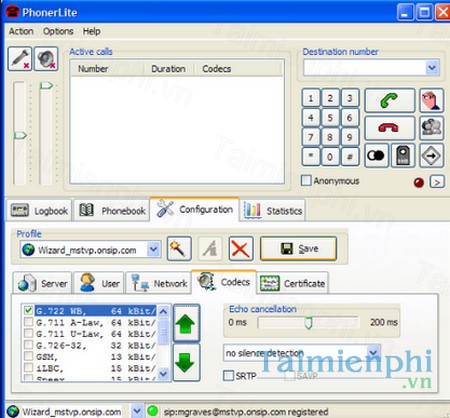
Task: Click the registered SIP status text
Action: (x=246, y=412)
